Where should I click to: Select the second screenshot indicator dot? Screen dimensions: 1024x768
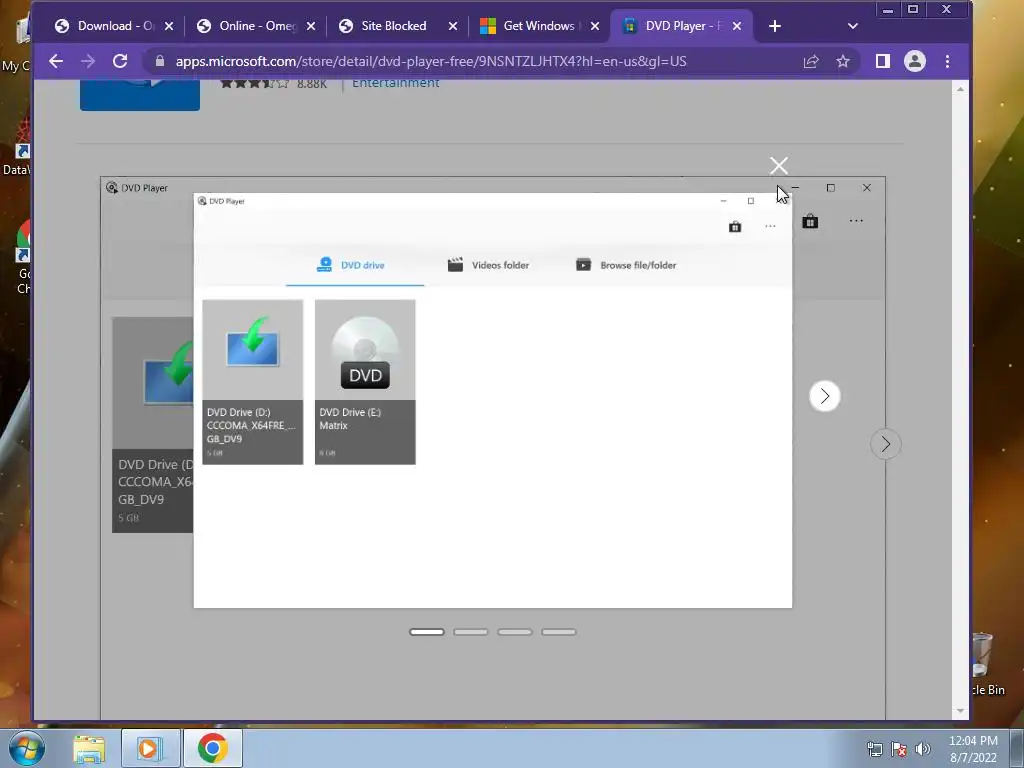pos(471,632)
